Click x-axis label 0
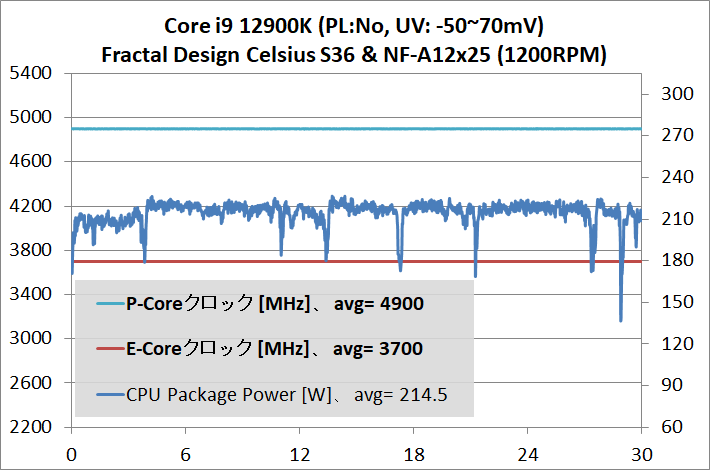 pyautogui.click(x=72, y=455)
